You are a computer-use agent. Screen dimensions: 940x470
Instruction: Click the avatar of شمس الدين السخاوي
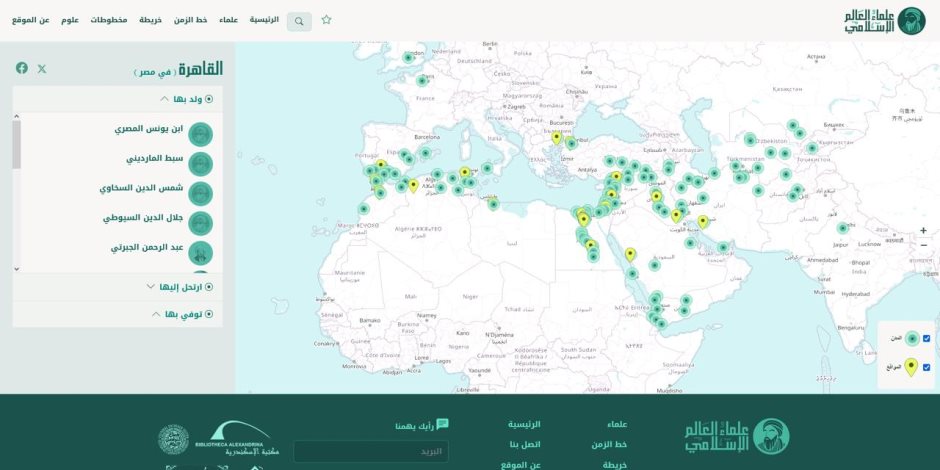click(x=200, y=193)
